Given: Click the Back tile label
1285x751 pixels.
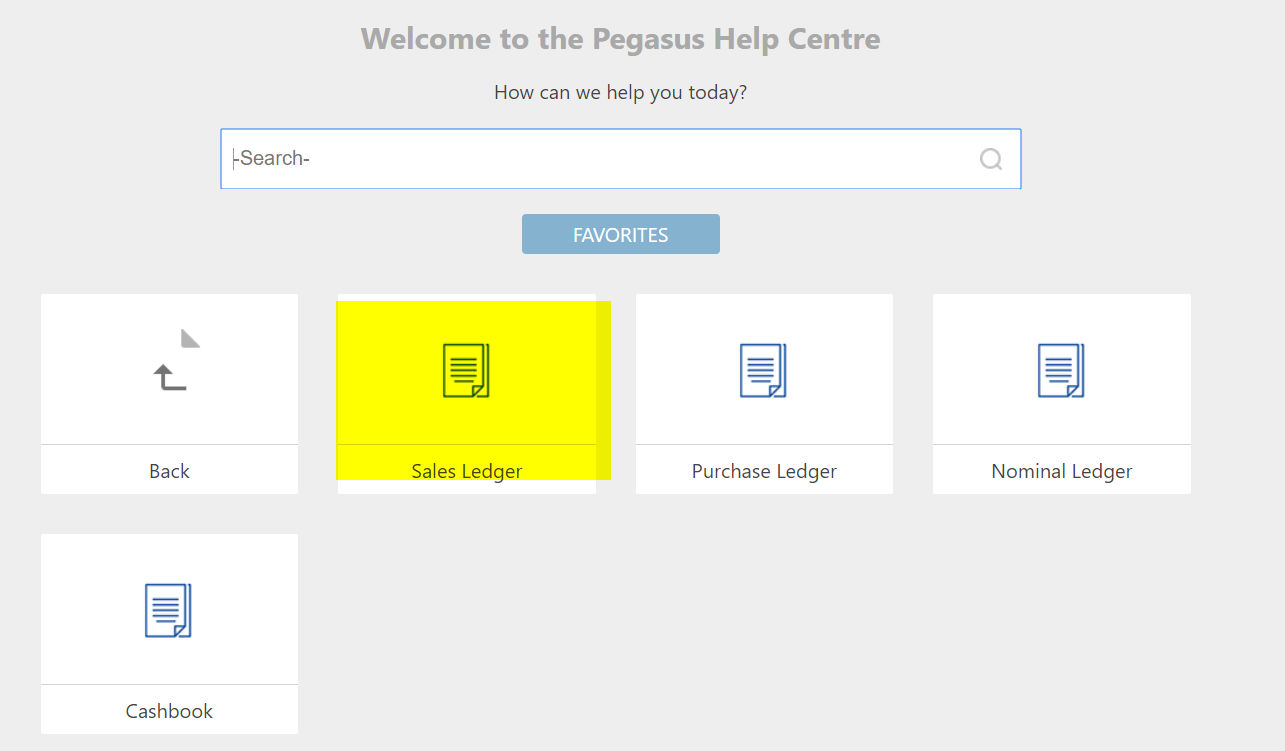Looking at the screenshot, I should pos(169,471).
